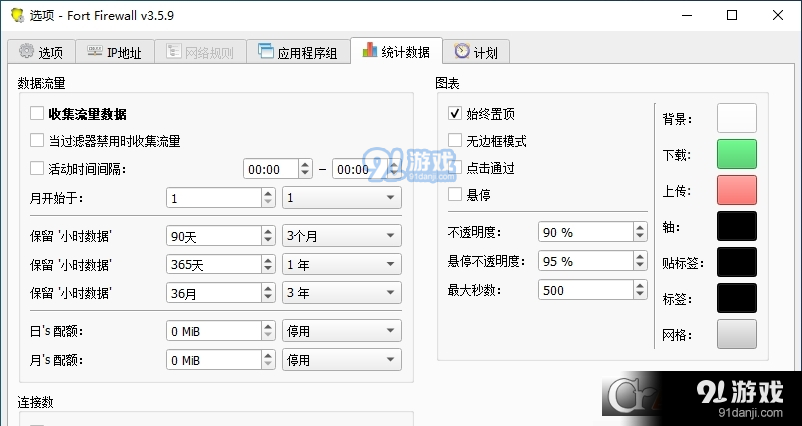Enable the 无边框模式 checkbox
This screenshot has width=802, height=426.
[455, 140]
